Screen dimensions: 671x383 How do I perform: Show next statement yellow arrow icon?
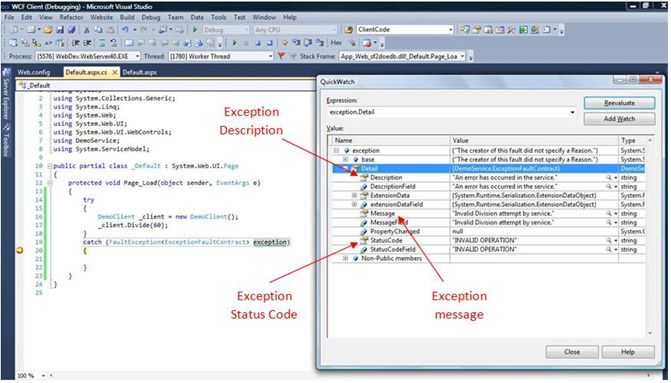tap(285, 43)
